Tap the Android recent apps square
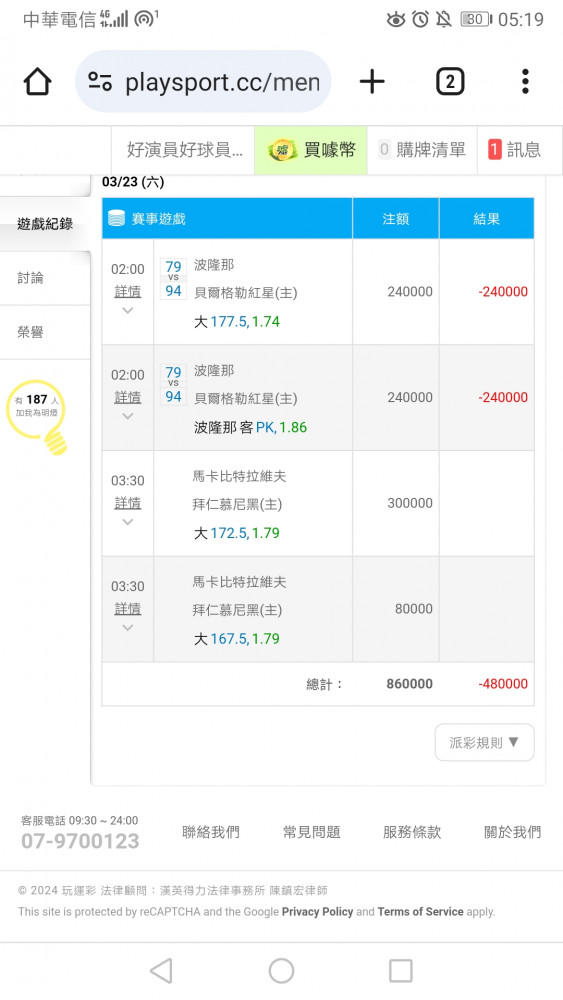563x1000 pixels. pos(400,971)
